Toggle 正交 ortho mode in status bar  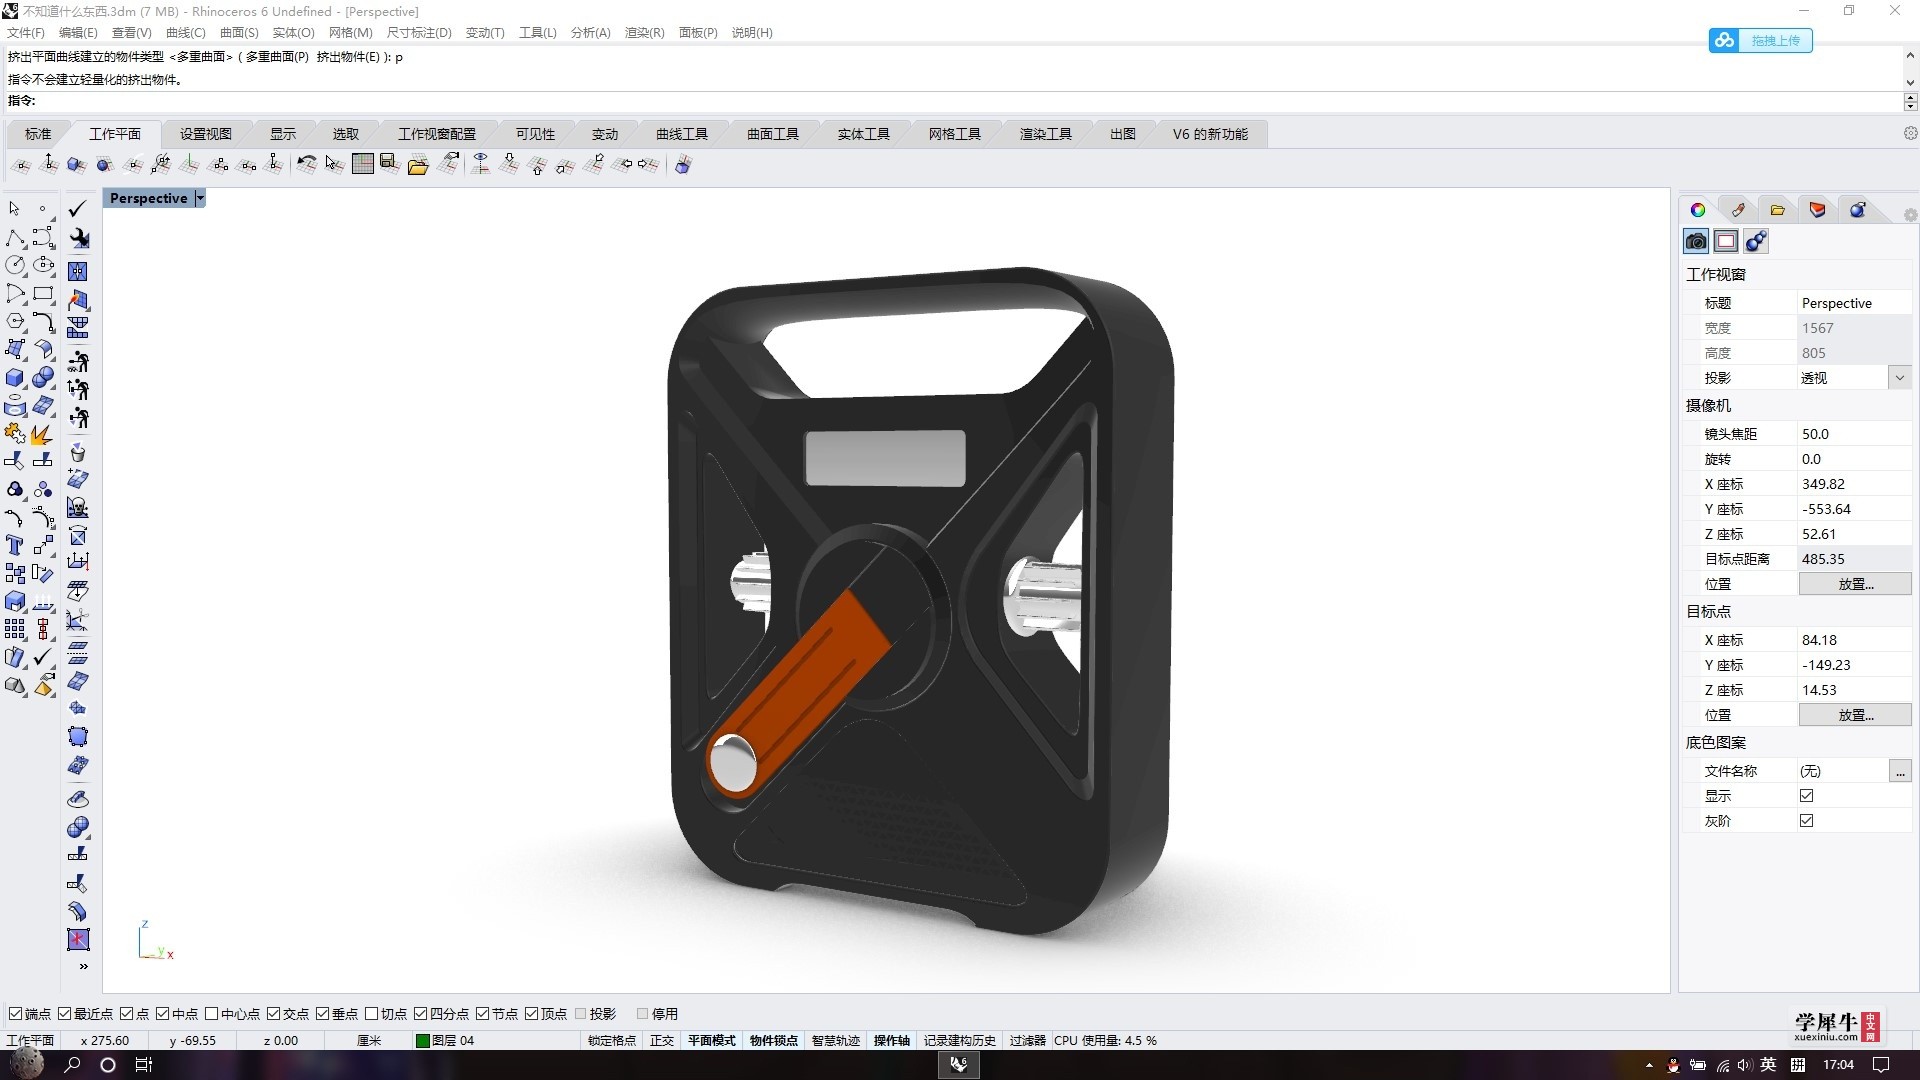click(x=661, y=1041)
